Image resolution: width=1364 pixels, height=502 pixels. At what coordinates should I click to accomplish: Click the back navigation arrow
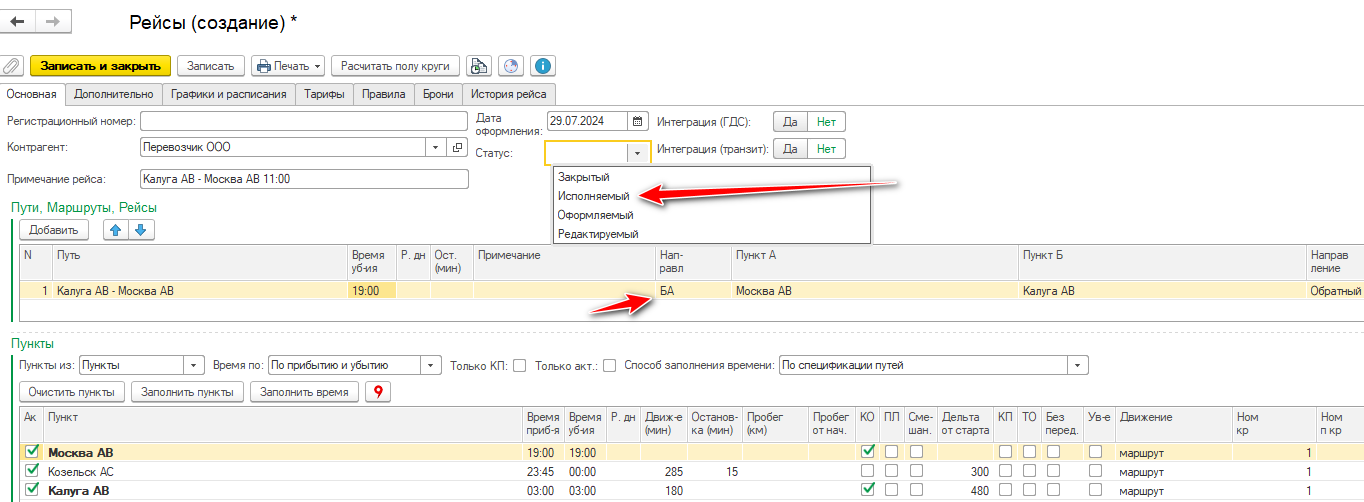click(x=17, y=21)
